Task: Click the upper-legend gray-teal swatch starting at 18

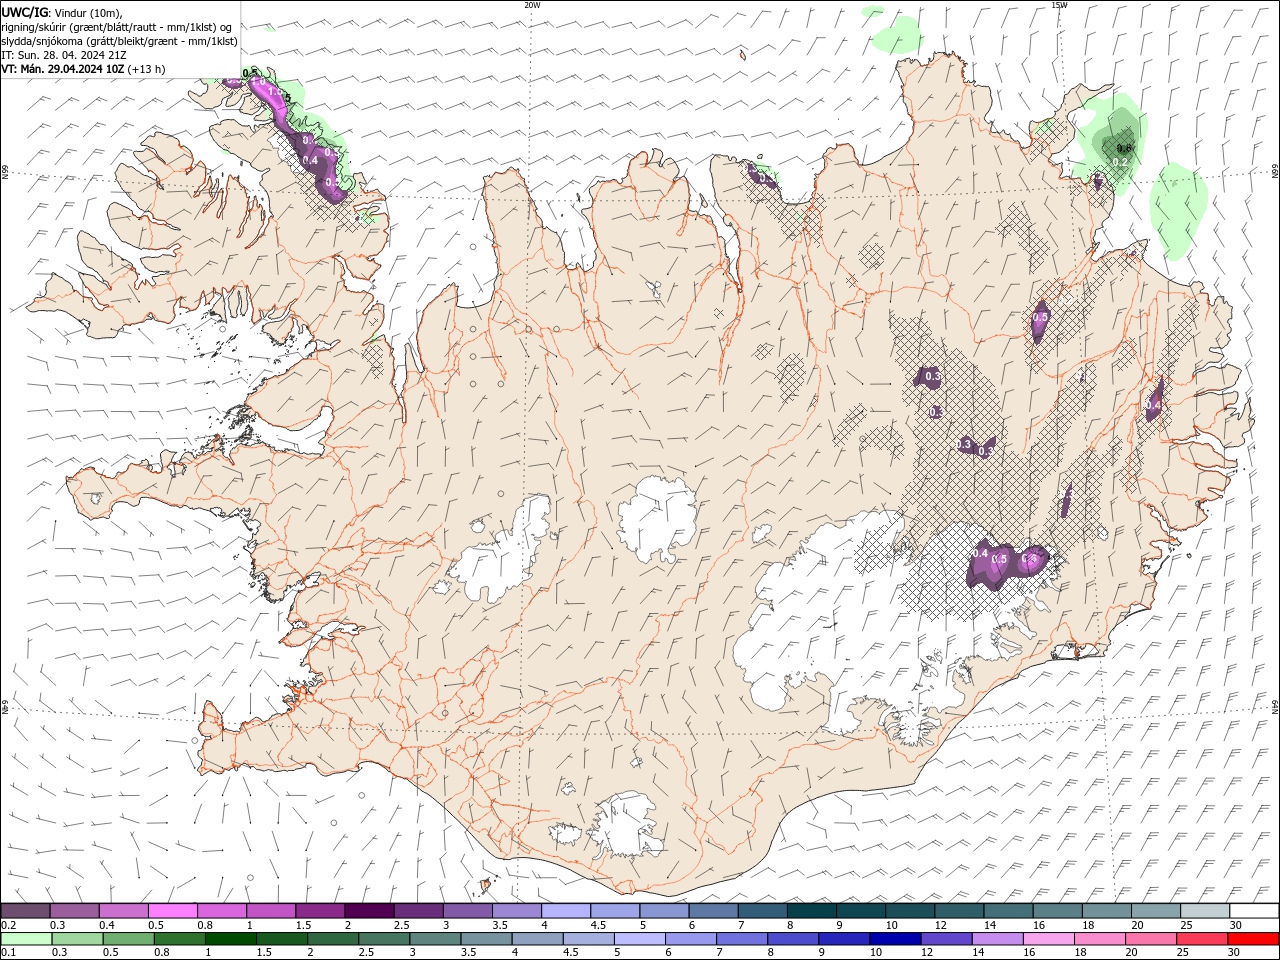Action: [x=1108, y=911]
